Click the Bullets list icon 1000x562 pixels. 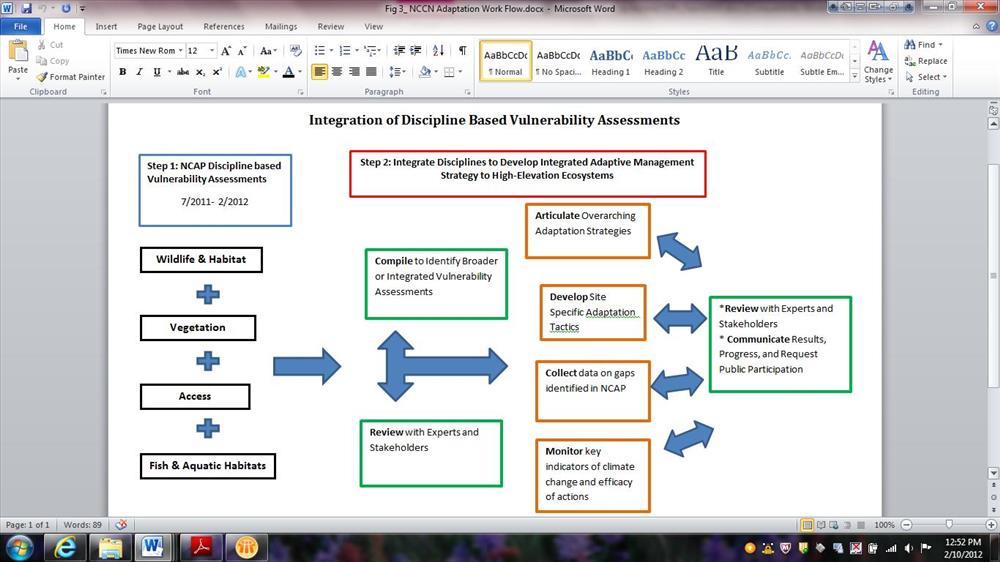coord(319,51)
